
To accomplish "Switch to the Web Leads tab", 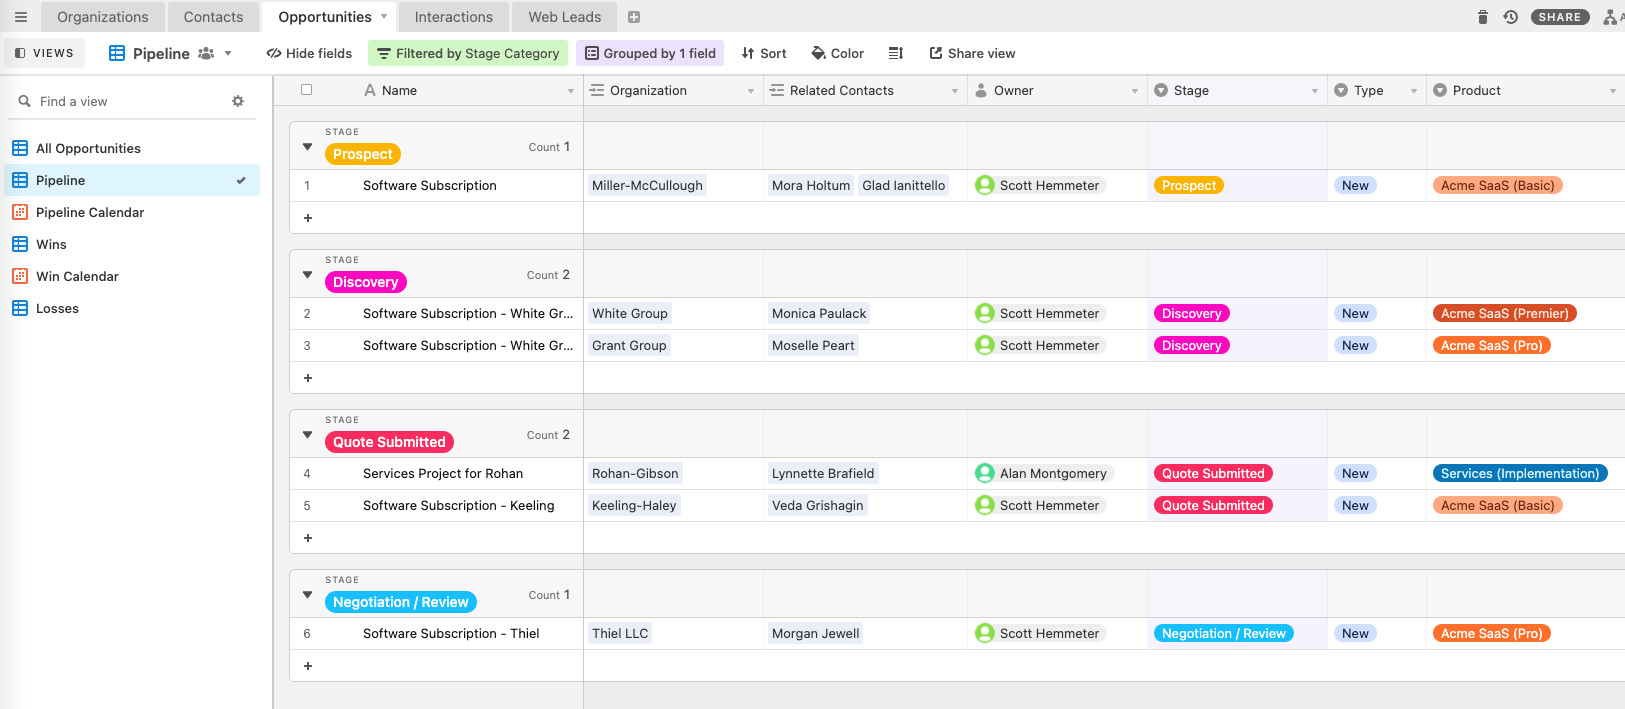I will click(564, 17).
